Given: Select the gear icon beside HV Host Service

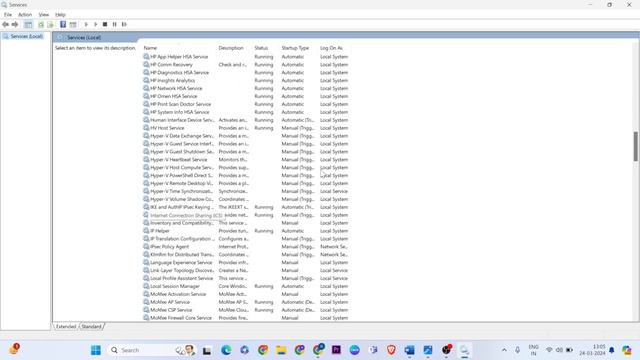Looking at the screenshot, I should [146, 128].
